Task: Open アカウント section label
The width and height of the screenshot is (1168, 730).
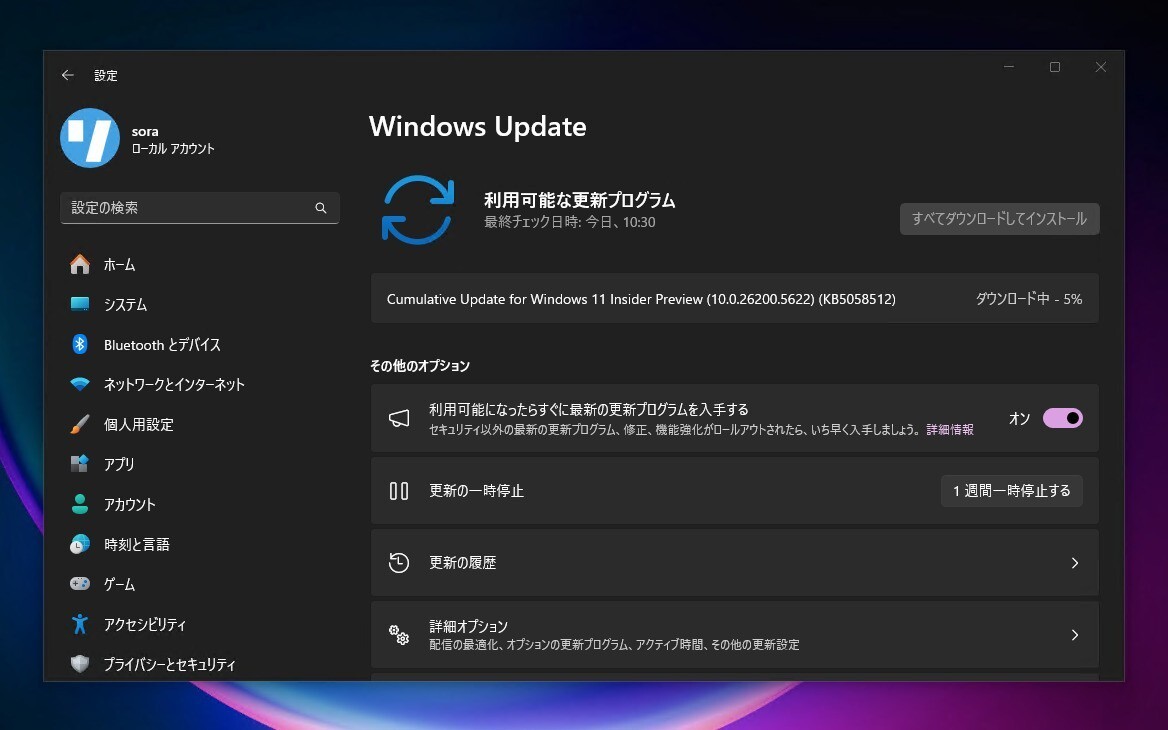Action: (130, 504)
